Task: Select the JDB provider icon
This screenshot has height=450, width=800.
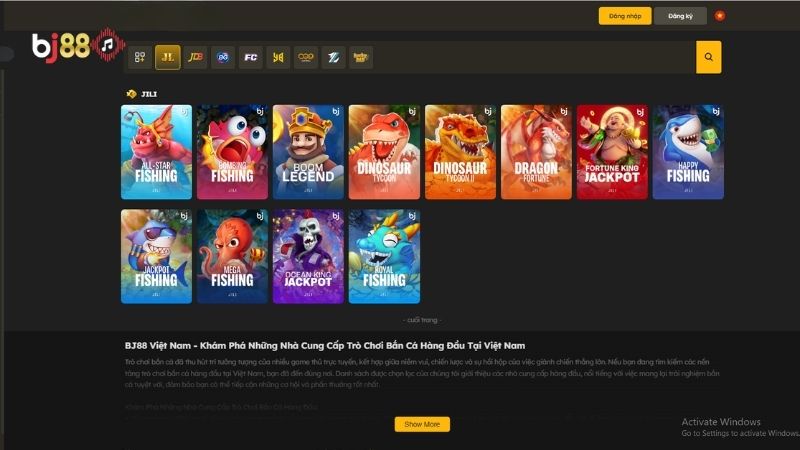Action: coord(195,57)
